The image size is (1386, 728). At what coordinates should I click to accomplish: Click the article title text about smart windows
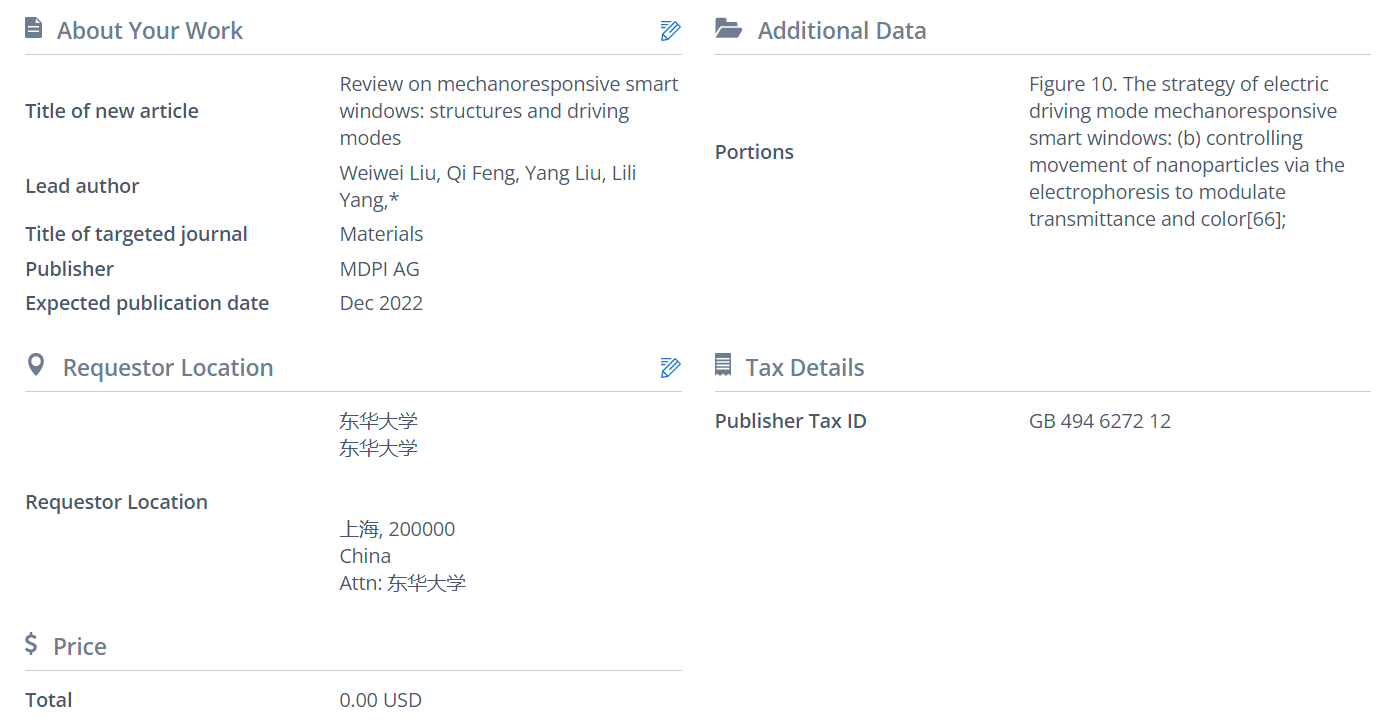click(508, 111)
